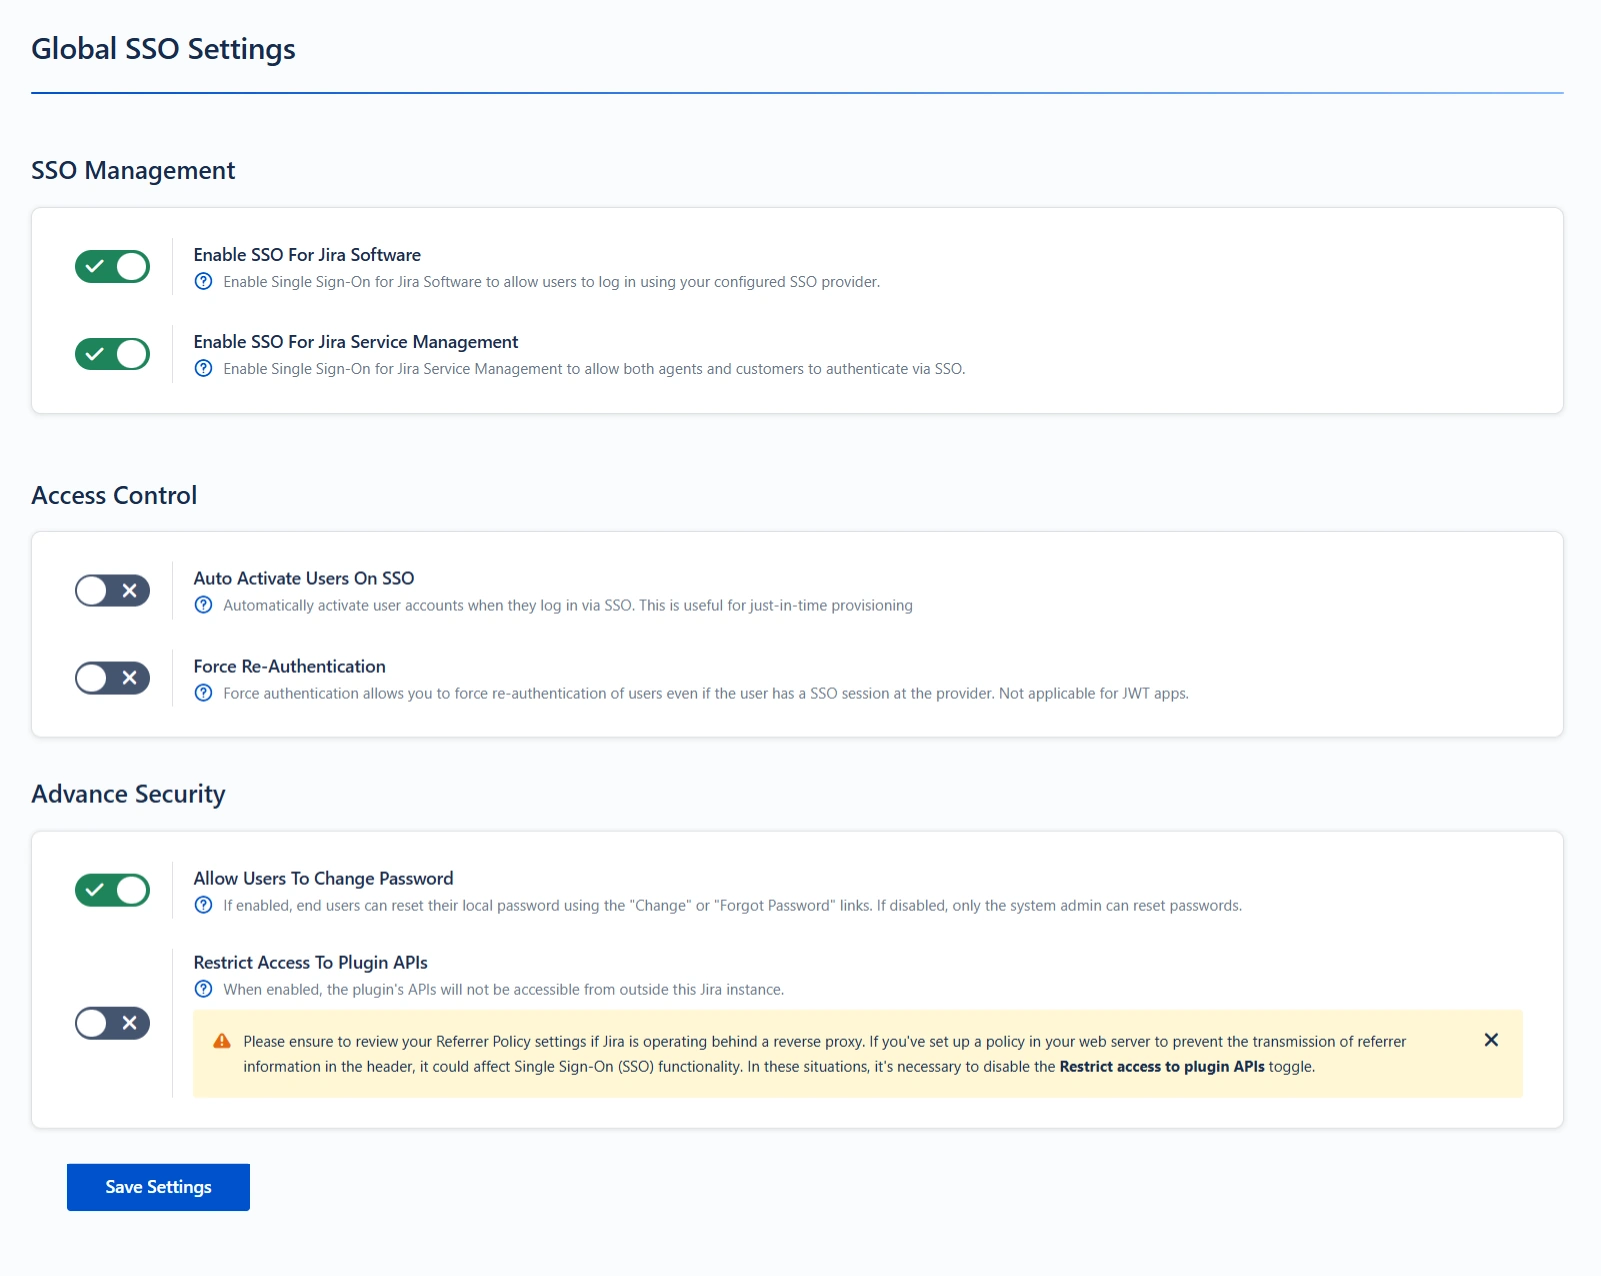Disable SSO for Jira Software toggle

pos(112,267)
